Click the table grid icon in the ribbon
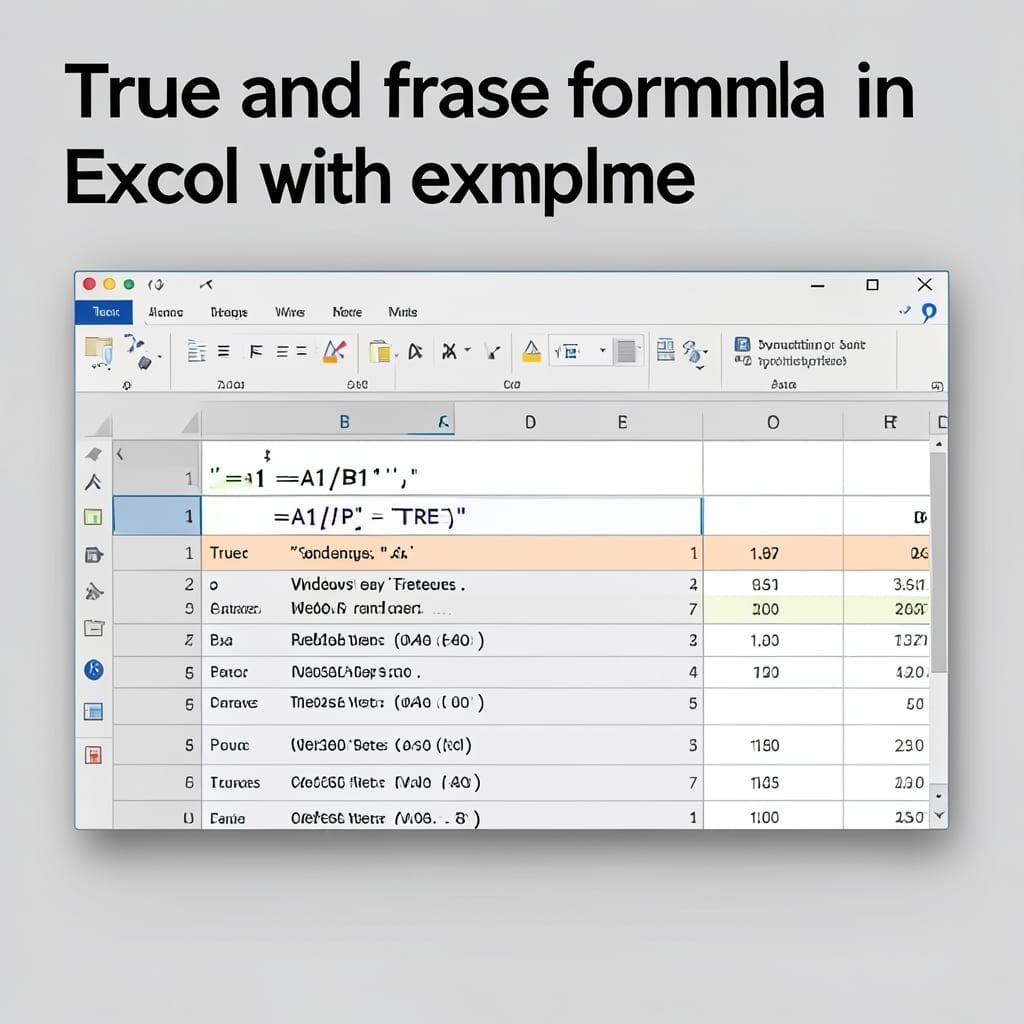 [665, 350]
